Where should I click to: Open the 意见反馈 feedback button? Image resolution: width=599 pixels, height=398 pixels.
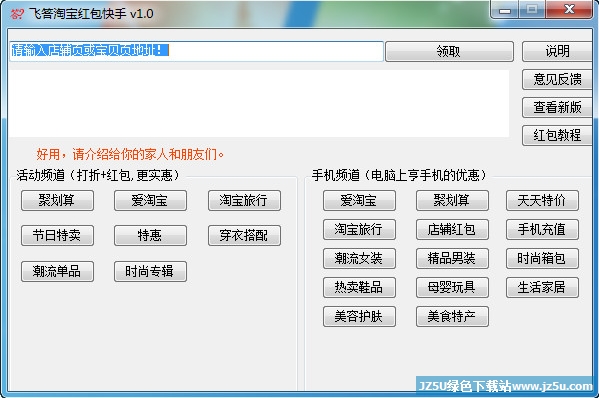click(557, 79)
